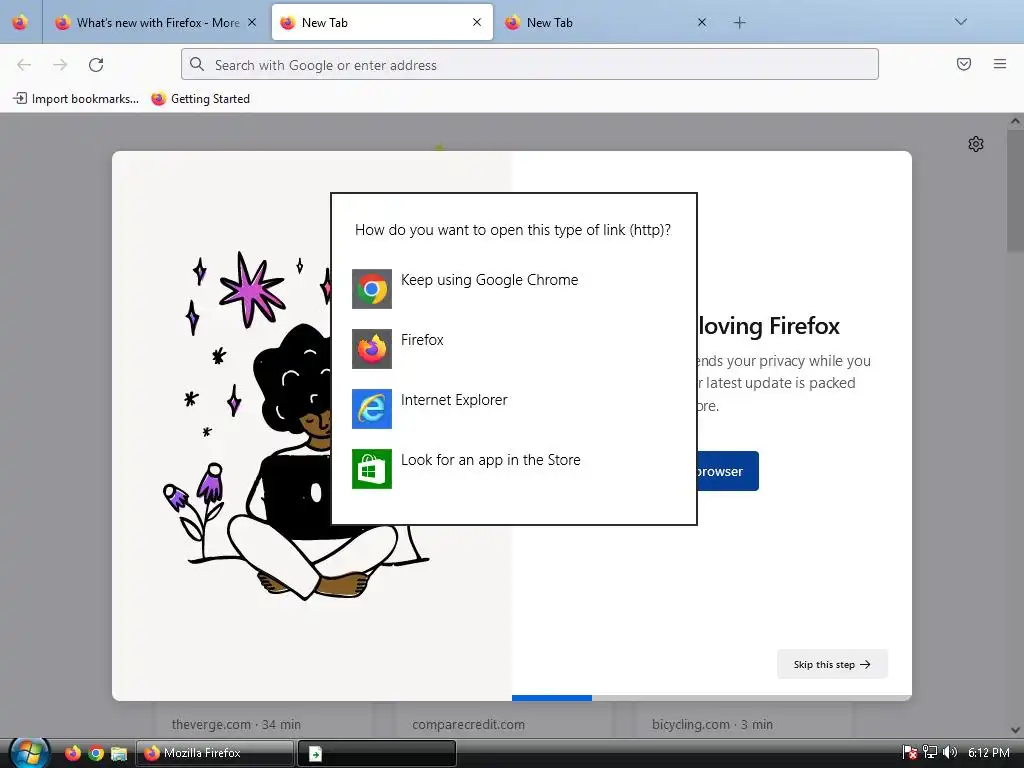Open the Firefox application menu
1024x768 pixels.
pyautogui.click(x=1000, y=64)
